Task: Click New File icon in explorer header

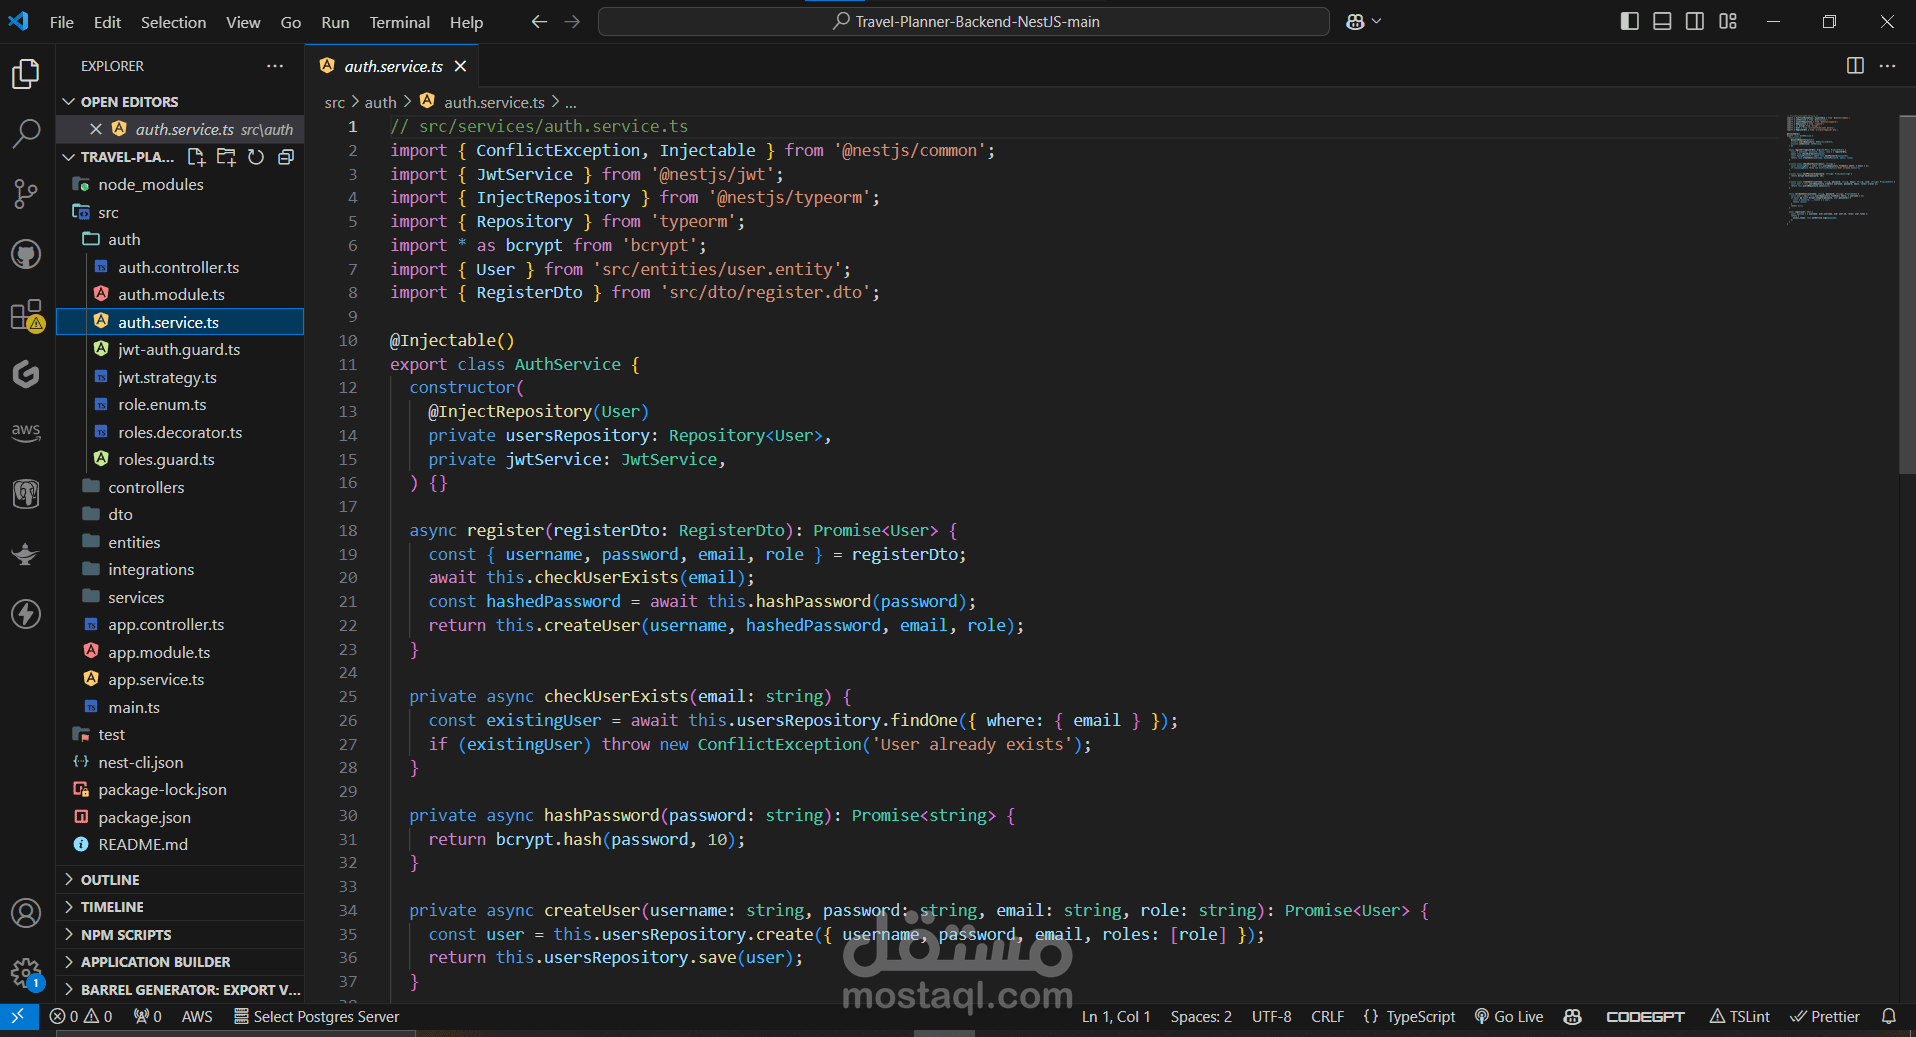Action: 196,157
